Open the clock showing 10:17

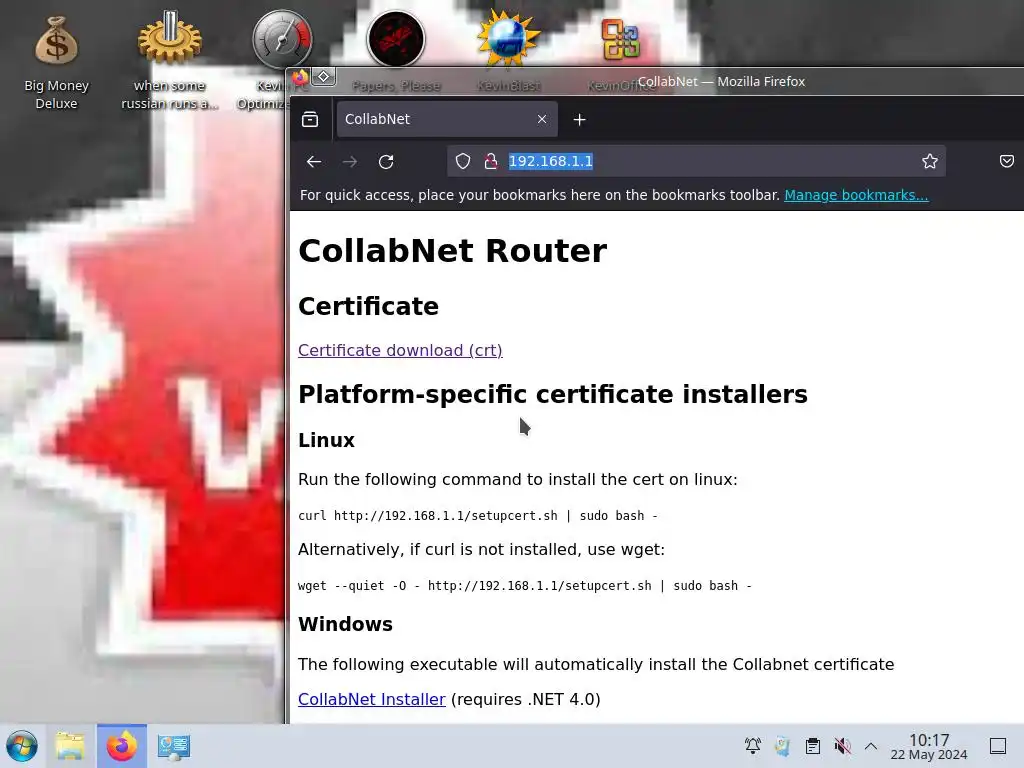929,746
